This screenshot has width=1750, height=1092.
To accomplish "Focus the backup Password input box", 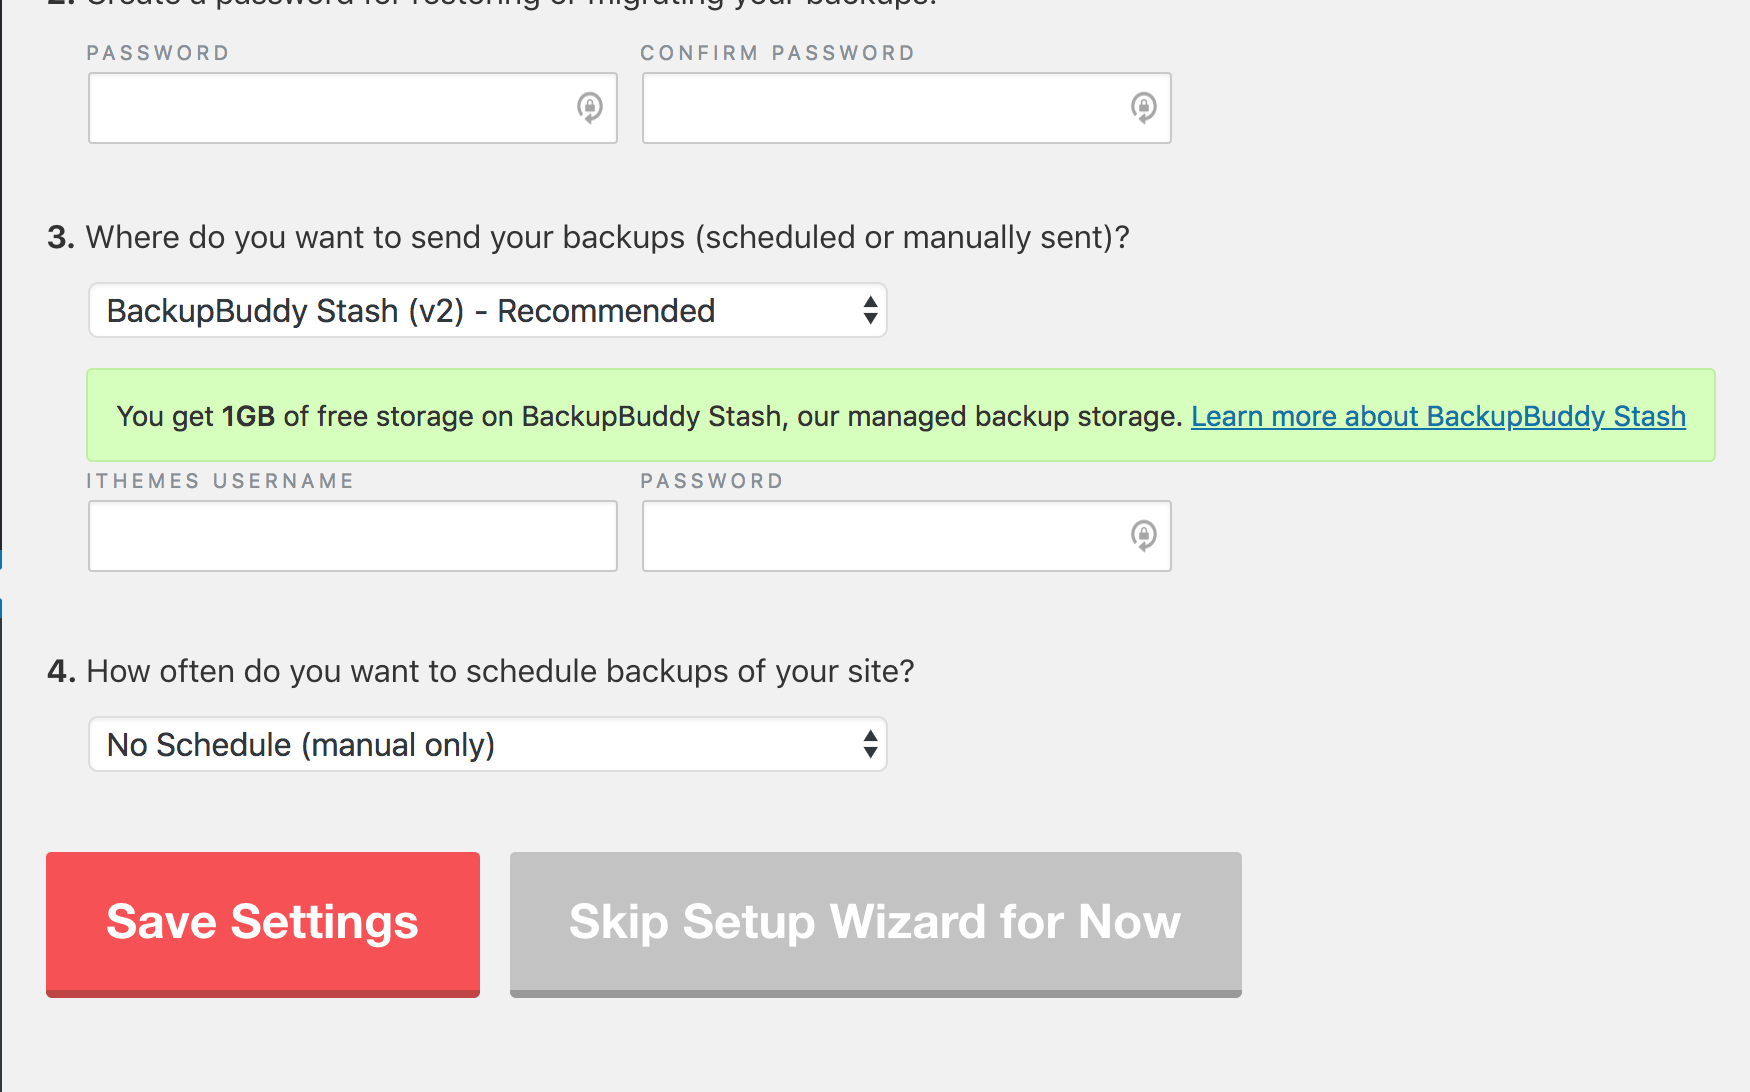I will click(353, 108).
